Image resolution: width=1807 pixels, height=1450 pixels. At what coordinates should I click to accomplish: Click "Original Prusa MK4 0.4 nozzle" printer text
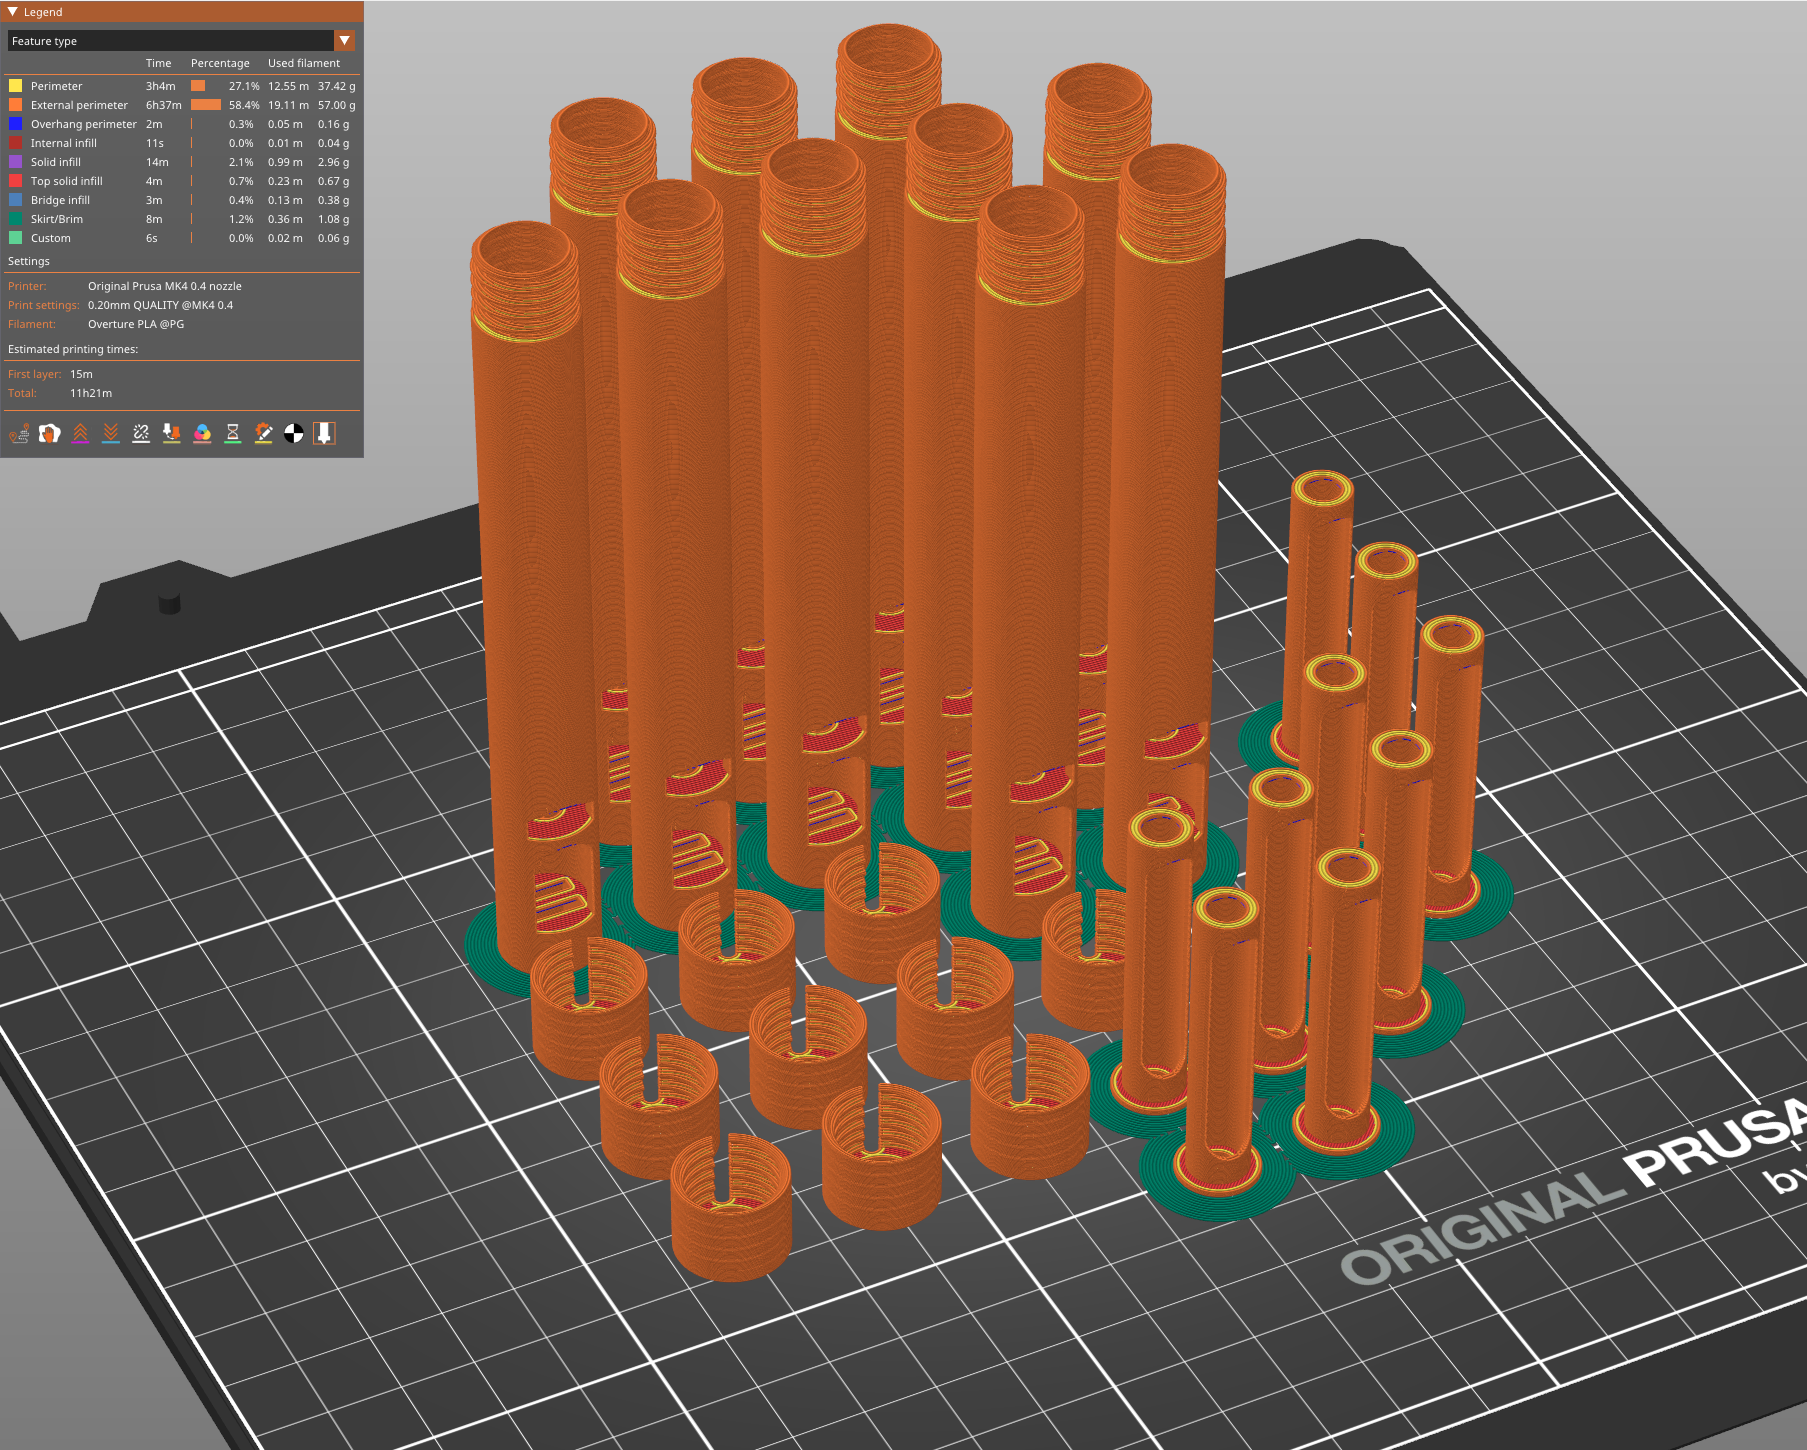click(x=165, y=286)
